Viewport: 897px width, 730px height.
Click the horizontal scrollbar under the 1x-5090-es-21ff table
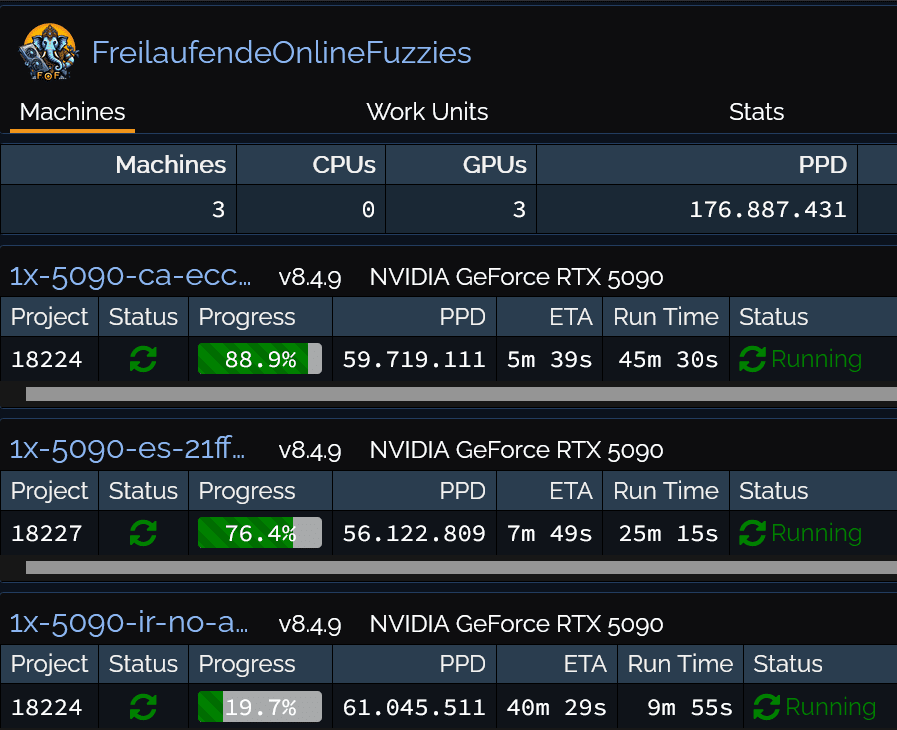(x=460, y=568)
